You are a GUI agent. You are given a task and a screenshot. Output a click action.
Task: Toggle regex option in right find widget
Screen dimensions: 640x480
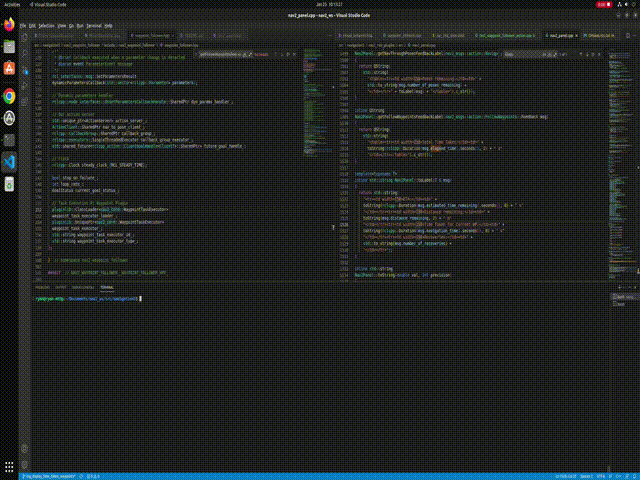[556, 54]
